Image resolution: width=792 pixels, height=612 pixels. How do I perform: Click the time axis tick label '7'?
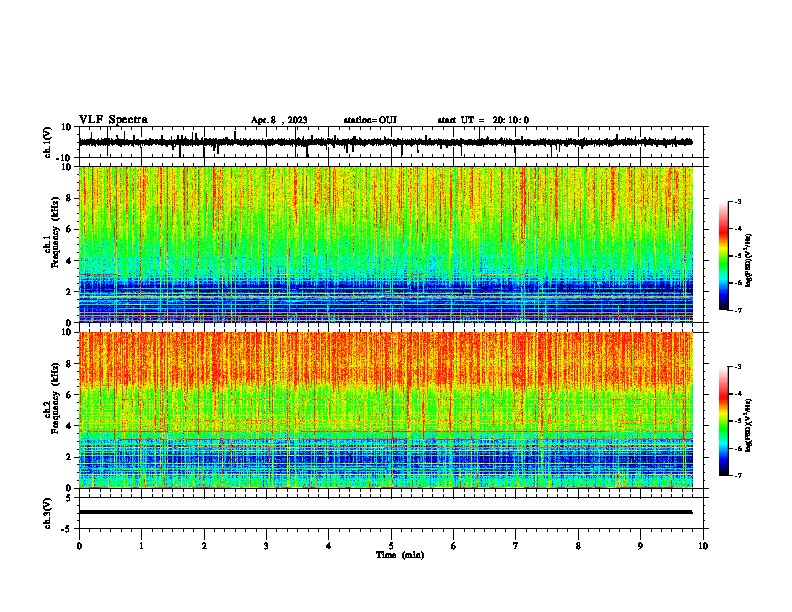pyautogui.click(x=516, y=546)
